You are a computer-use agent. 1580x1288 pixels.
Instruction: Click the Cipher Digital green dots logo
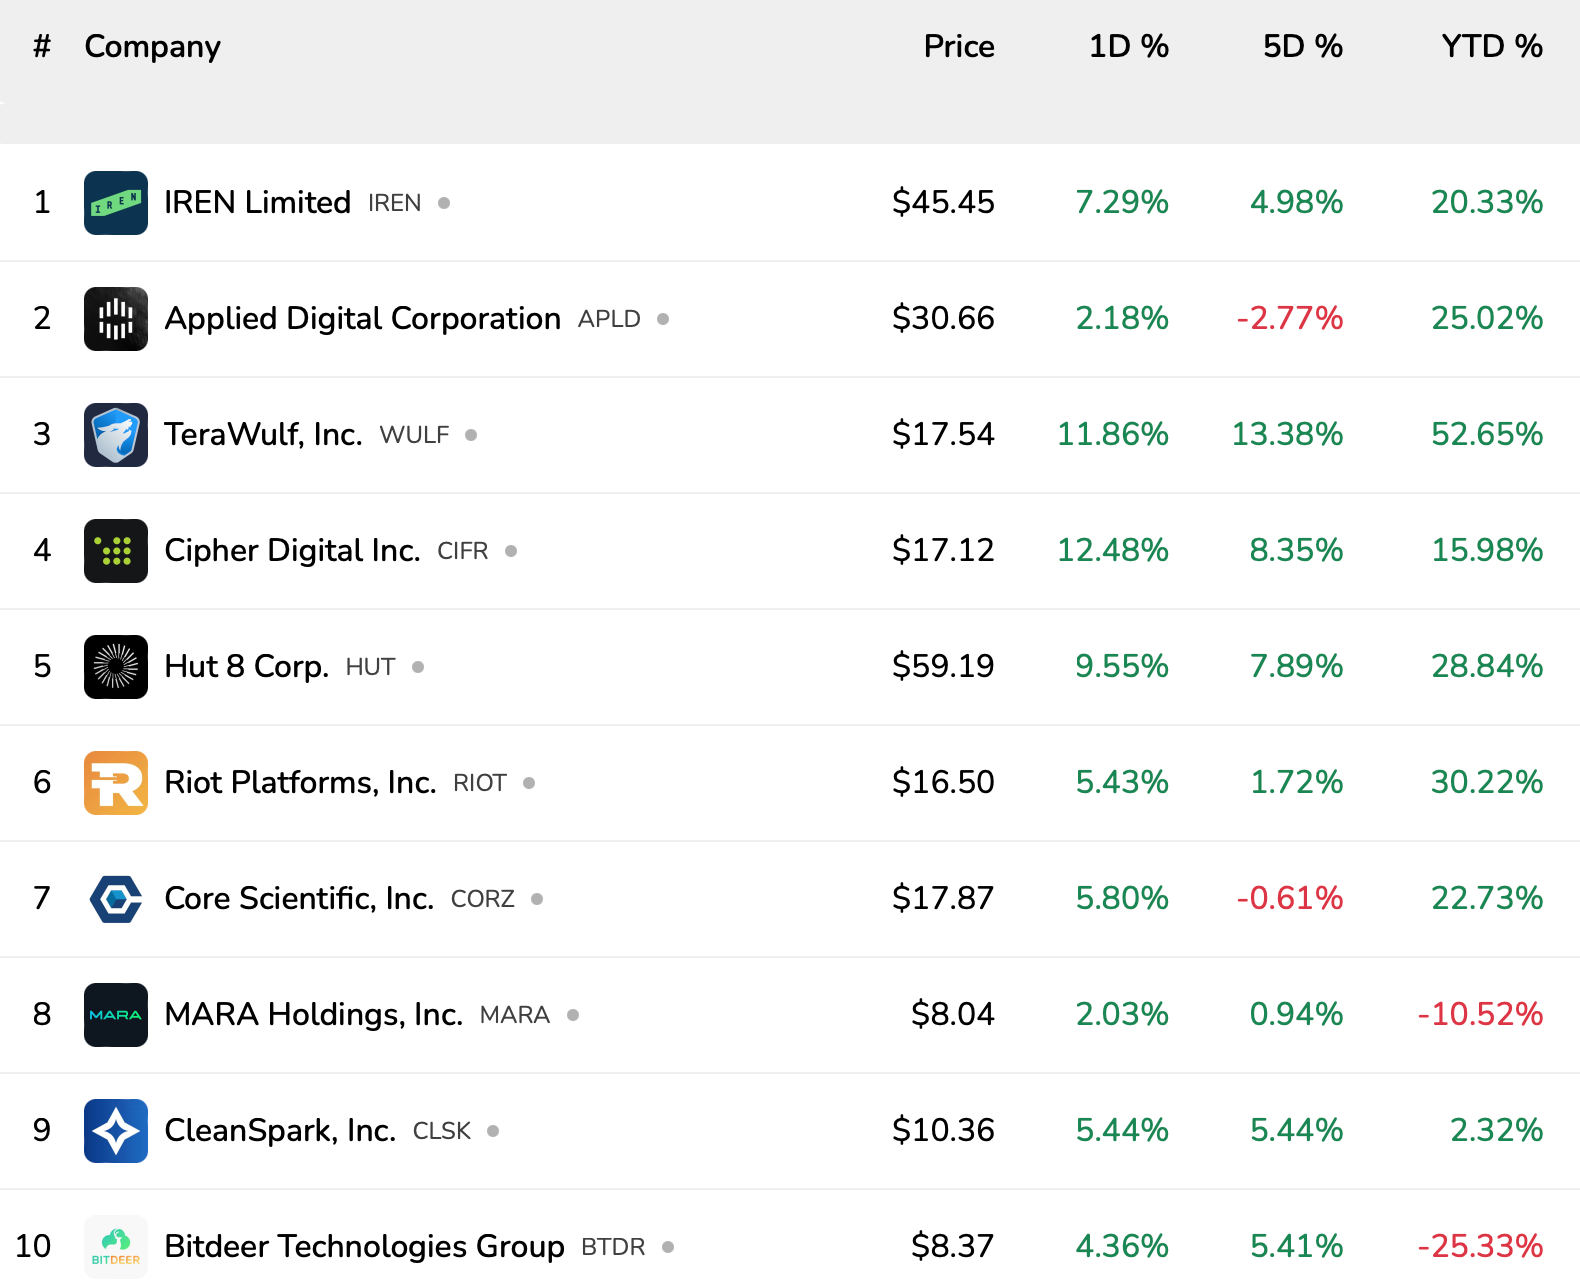coord(115,551)
